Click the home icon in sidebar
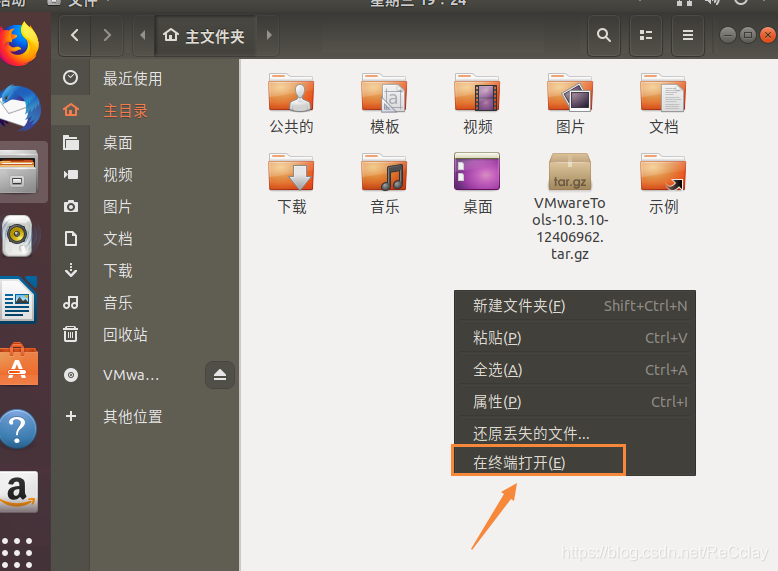The image size is (778, 571). coord(71,110)
